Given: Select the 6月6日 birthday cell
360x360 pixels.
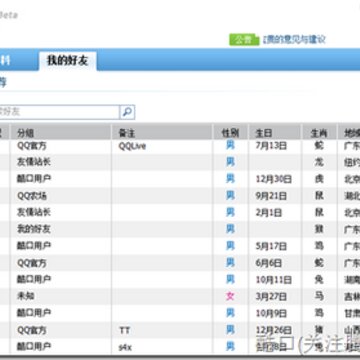Looking at the screenshot, I should pos(269,263).
